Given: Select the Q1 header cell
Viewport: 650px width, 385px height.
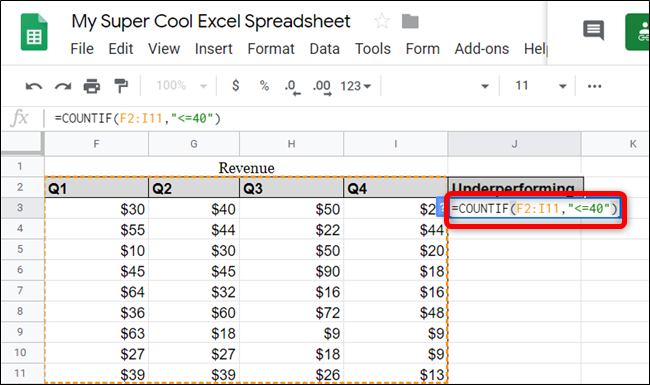Looking at the screenshot, I should 96,188.
